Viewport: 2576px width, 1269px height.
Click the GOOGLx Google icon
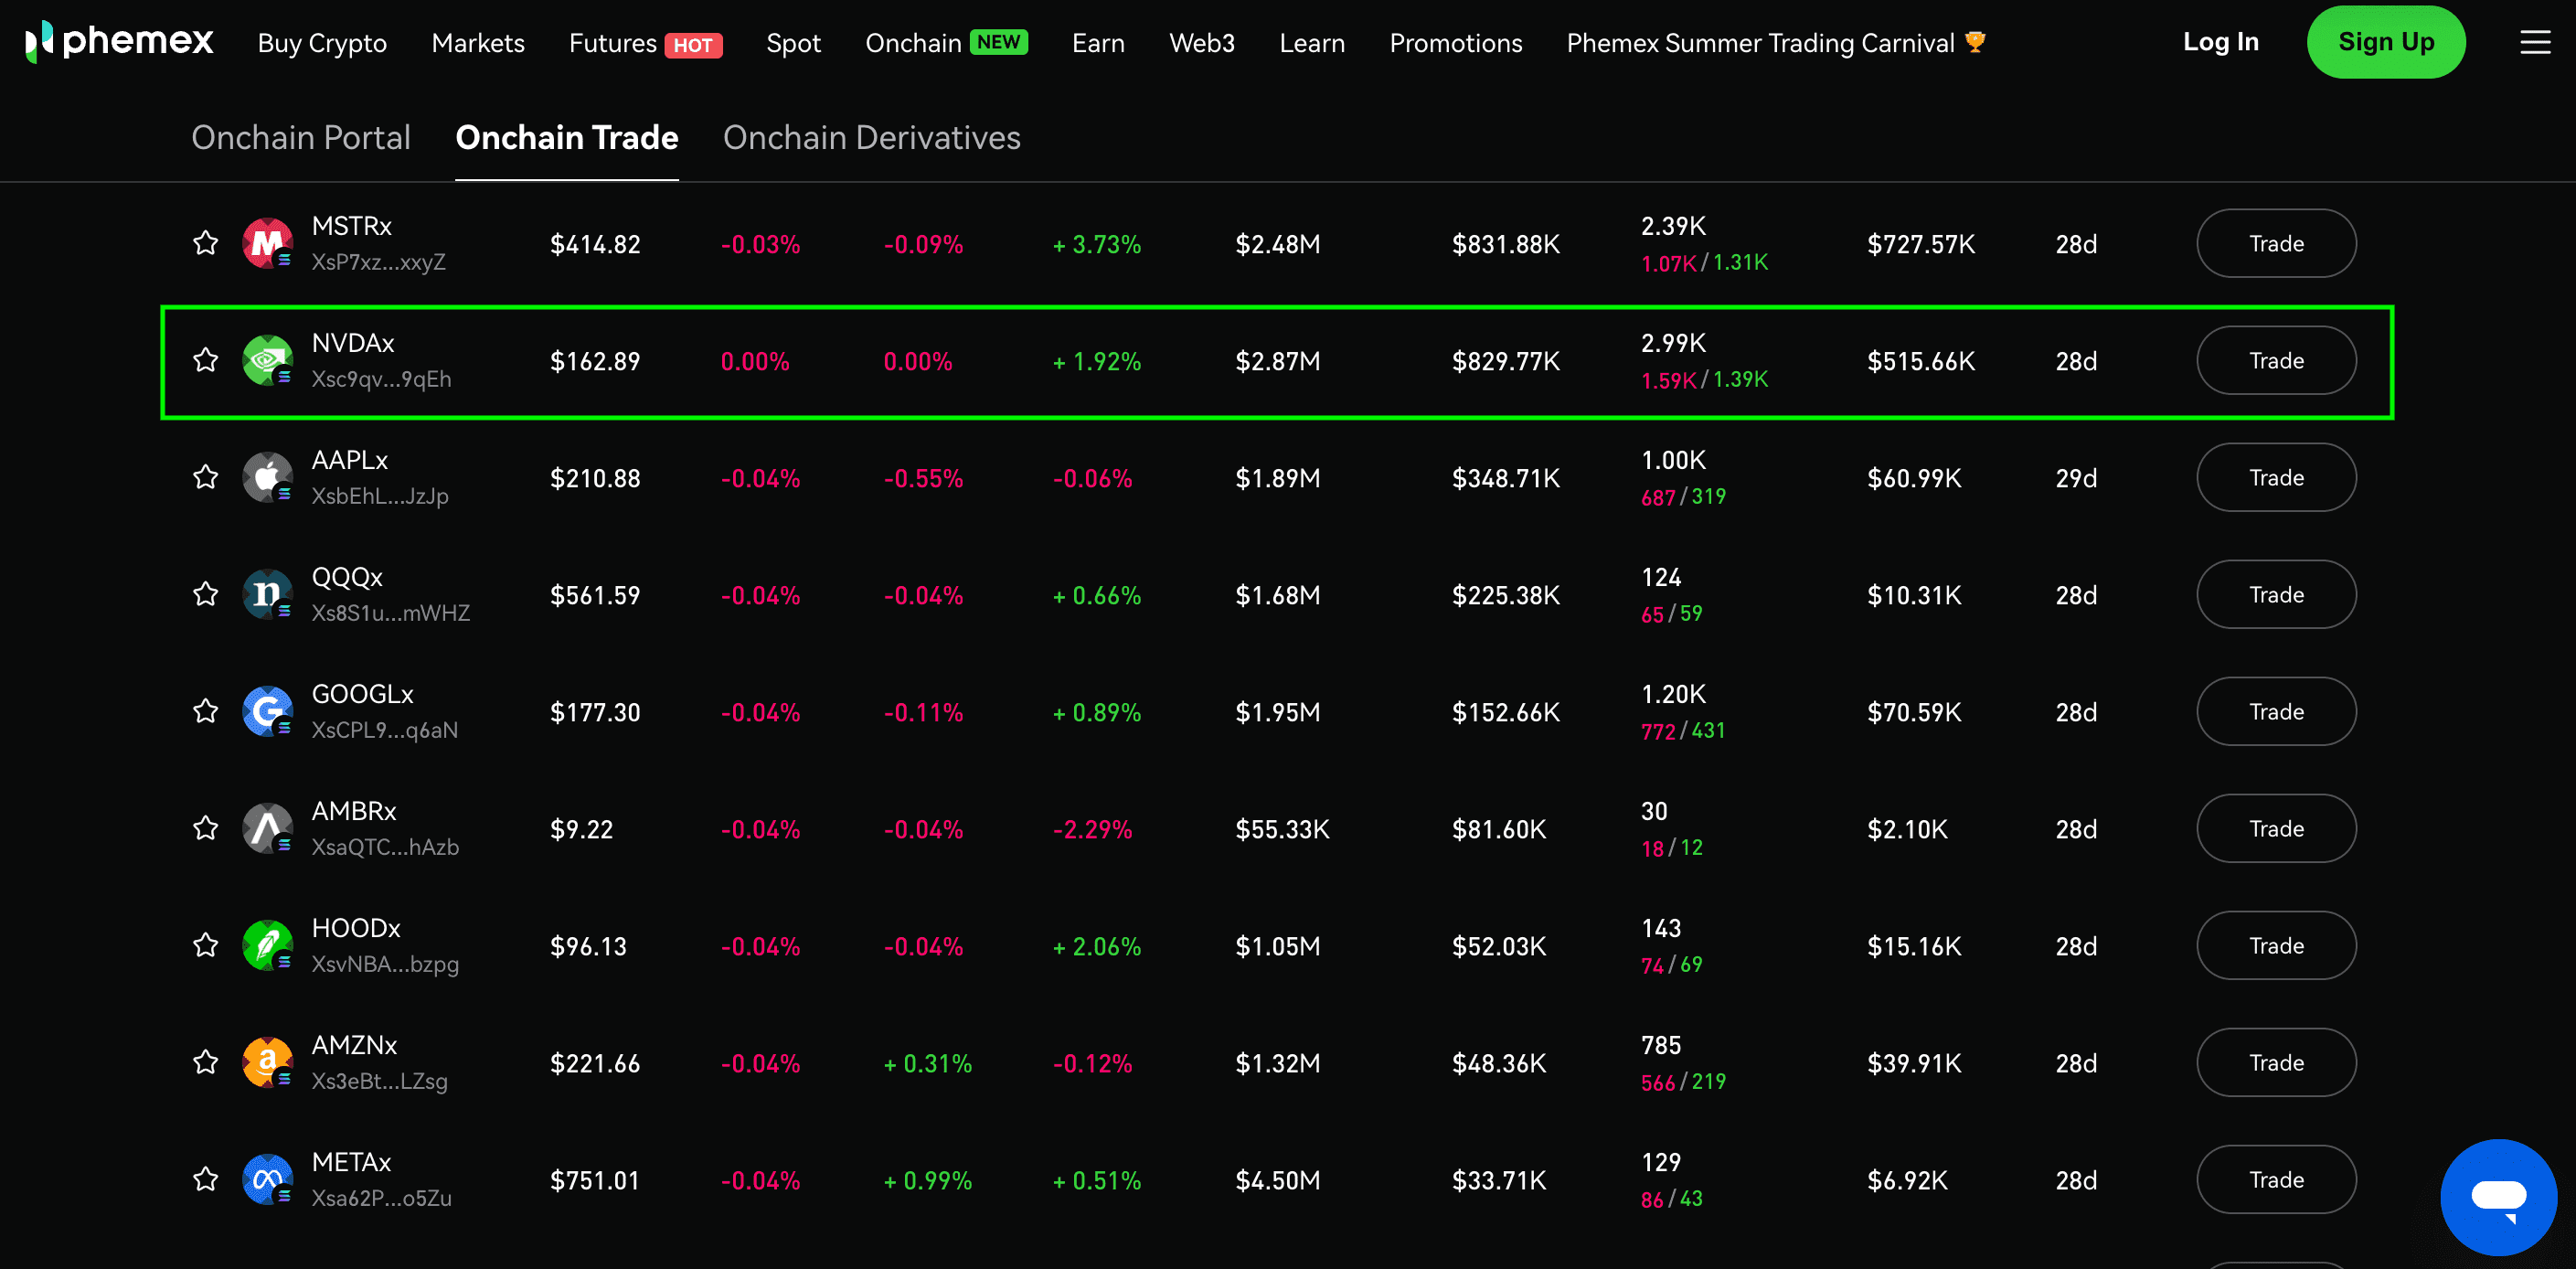[x=267, y=711]
